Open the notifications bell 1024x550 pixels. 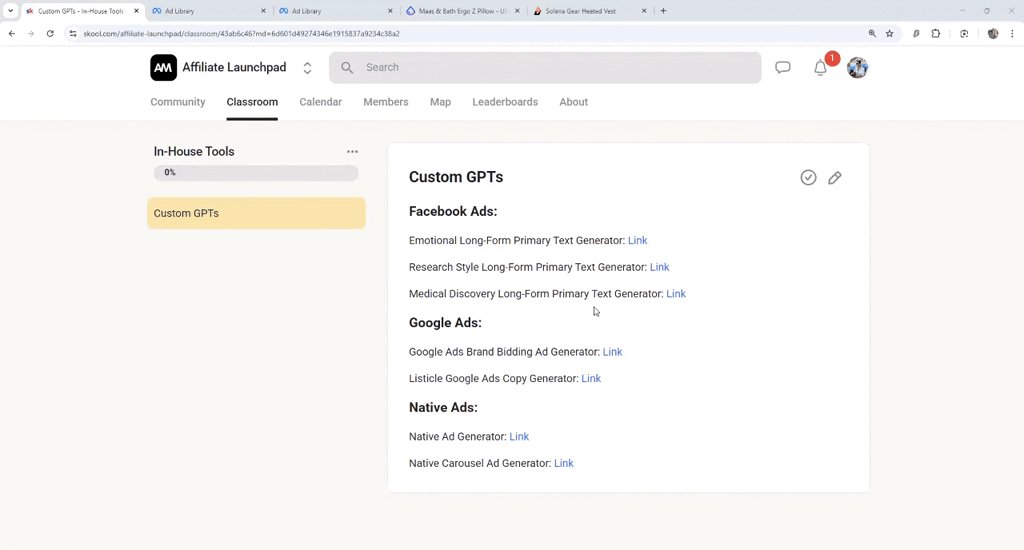click(x=820, y=67)
